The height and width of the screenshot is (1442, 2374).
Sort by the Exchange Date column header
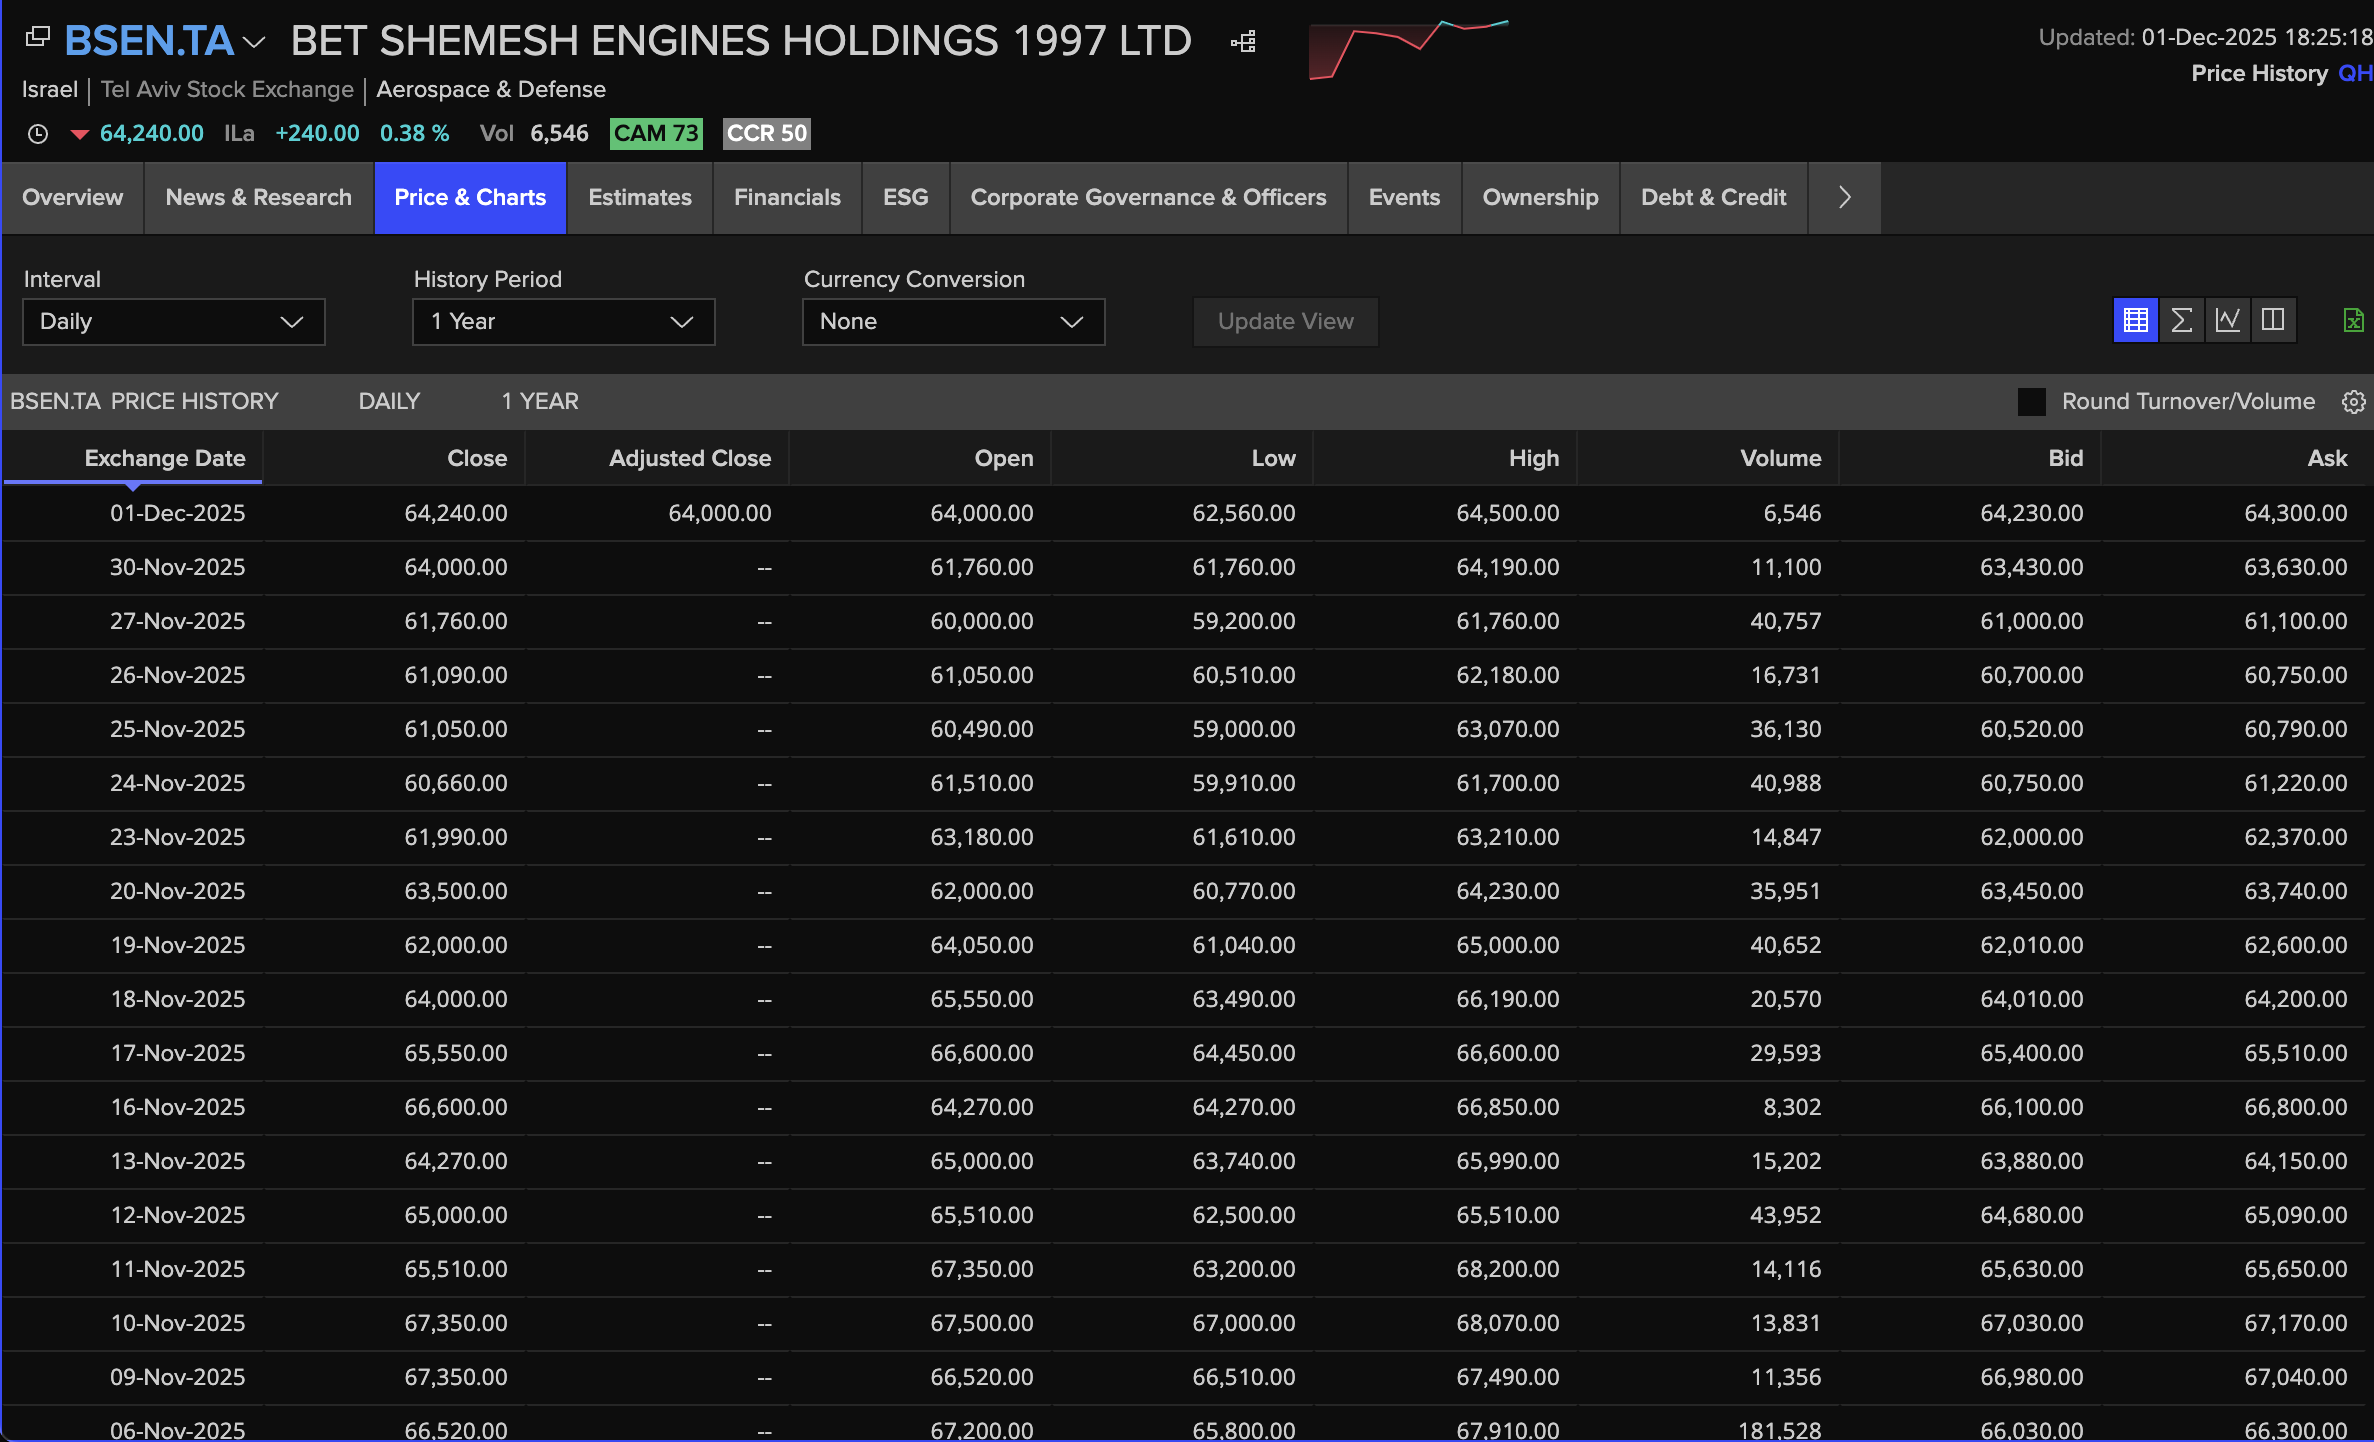[164, 458]
